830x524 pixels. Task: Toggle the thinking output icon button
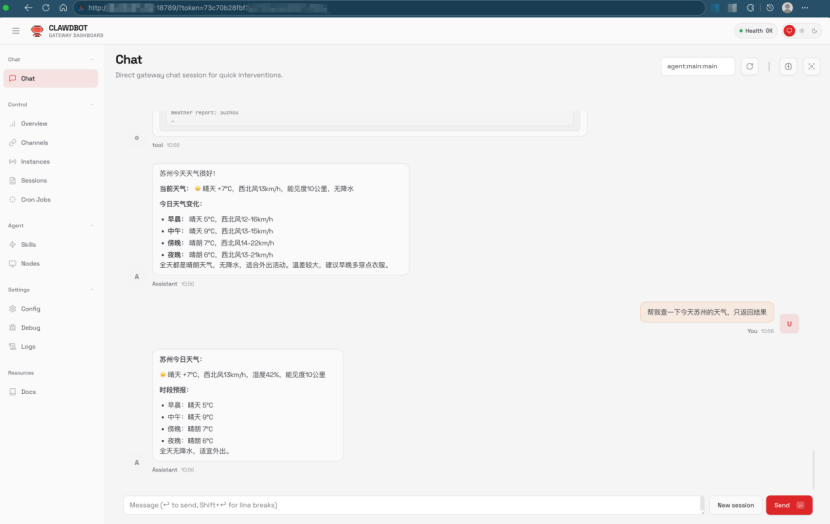click(788, 67)
